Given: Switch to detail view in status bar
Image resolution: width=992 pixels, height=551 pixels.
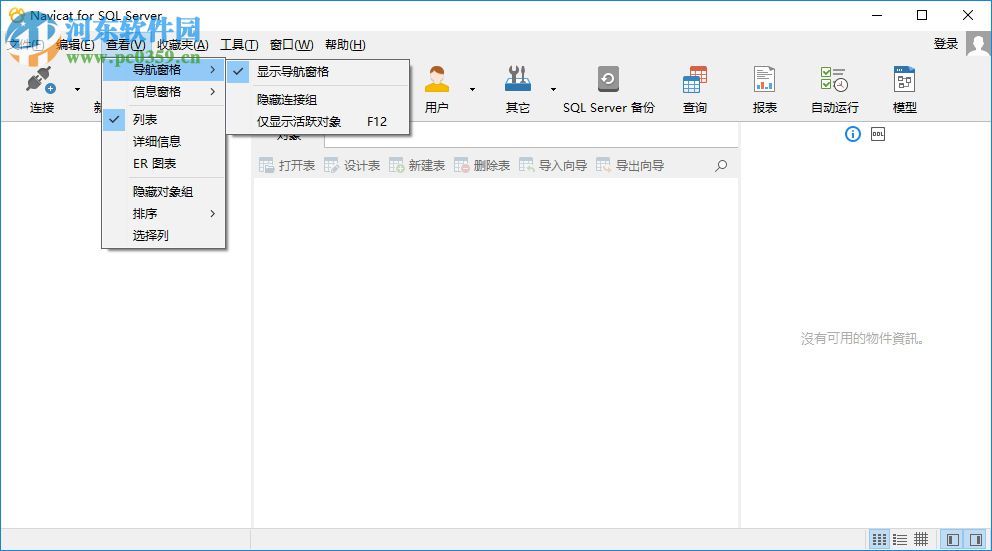Looking at the screenshot, I should click(x=900, y=540).
